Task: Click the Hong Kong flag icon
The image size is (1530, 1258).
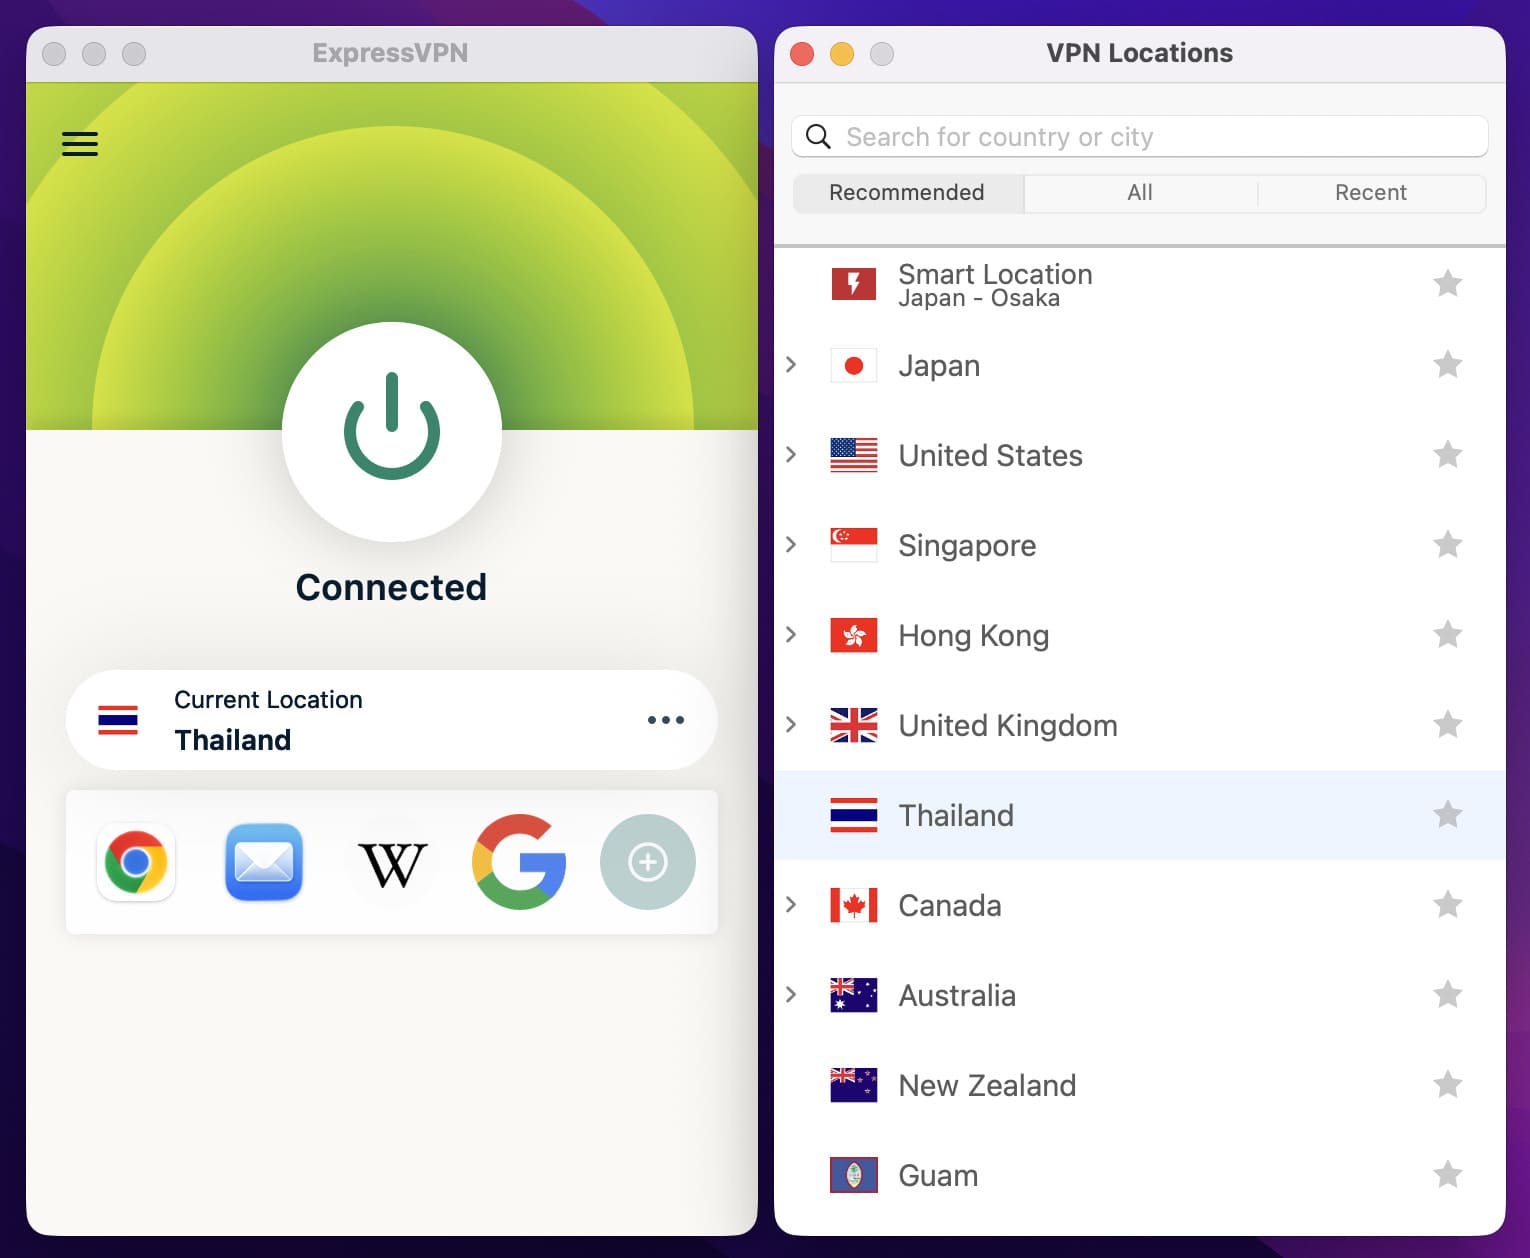Action: (854, 635)
